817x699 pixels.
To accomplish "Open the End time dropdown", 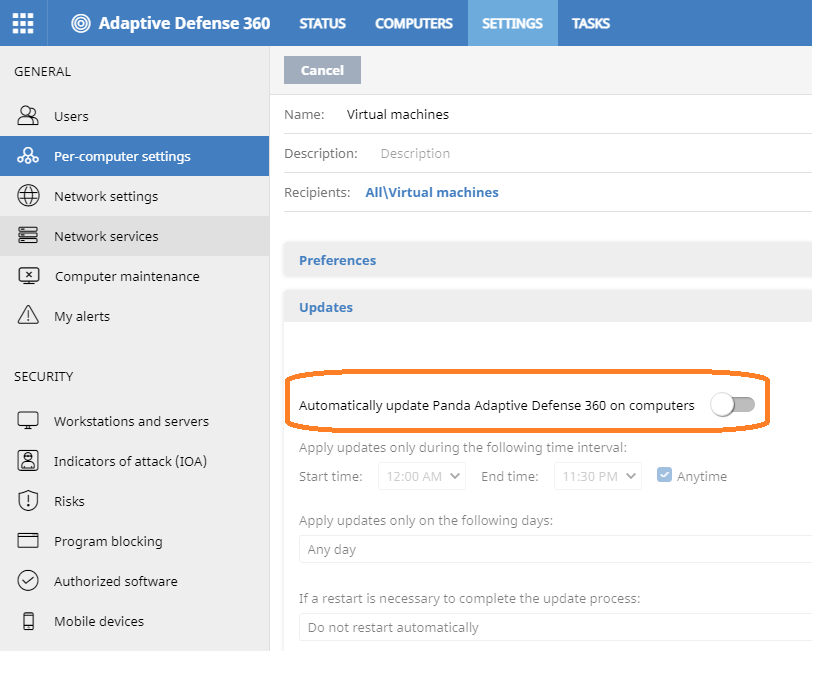I will pyautogui.click(x=598, y=476).
